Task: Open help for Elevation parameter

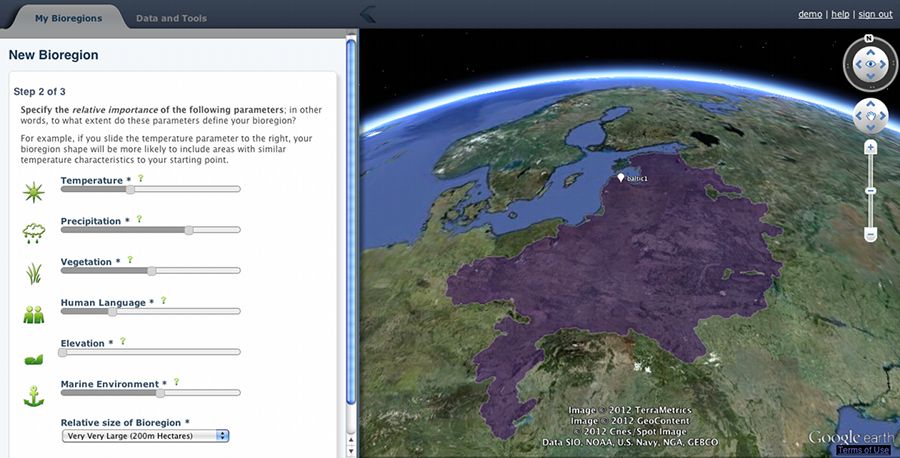Action: tap(122, 341)
